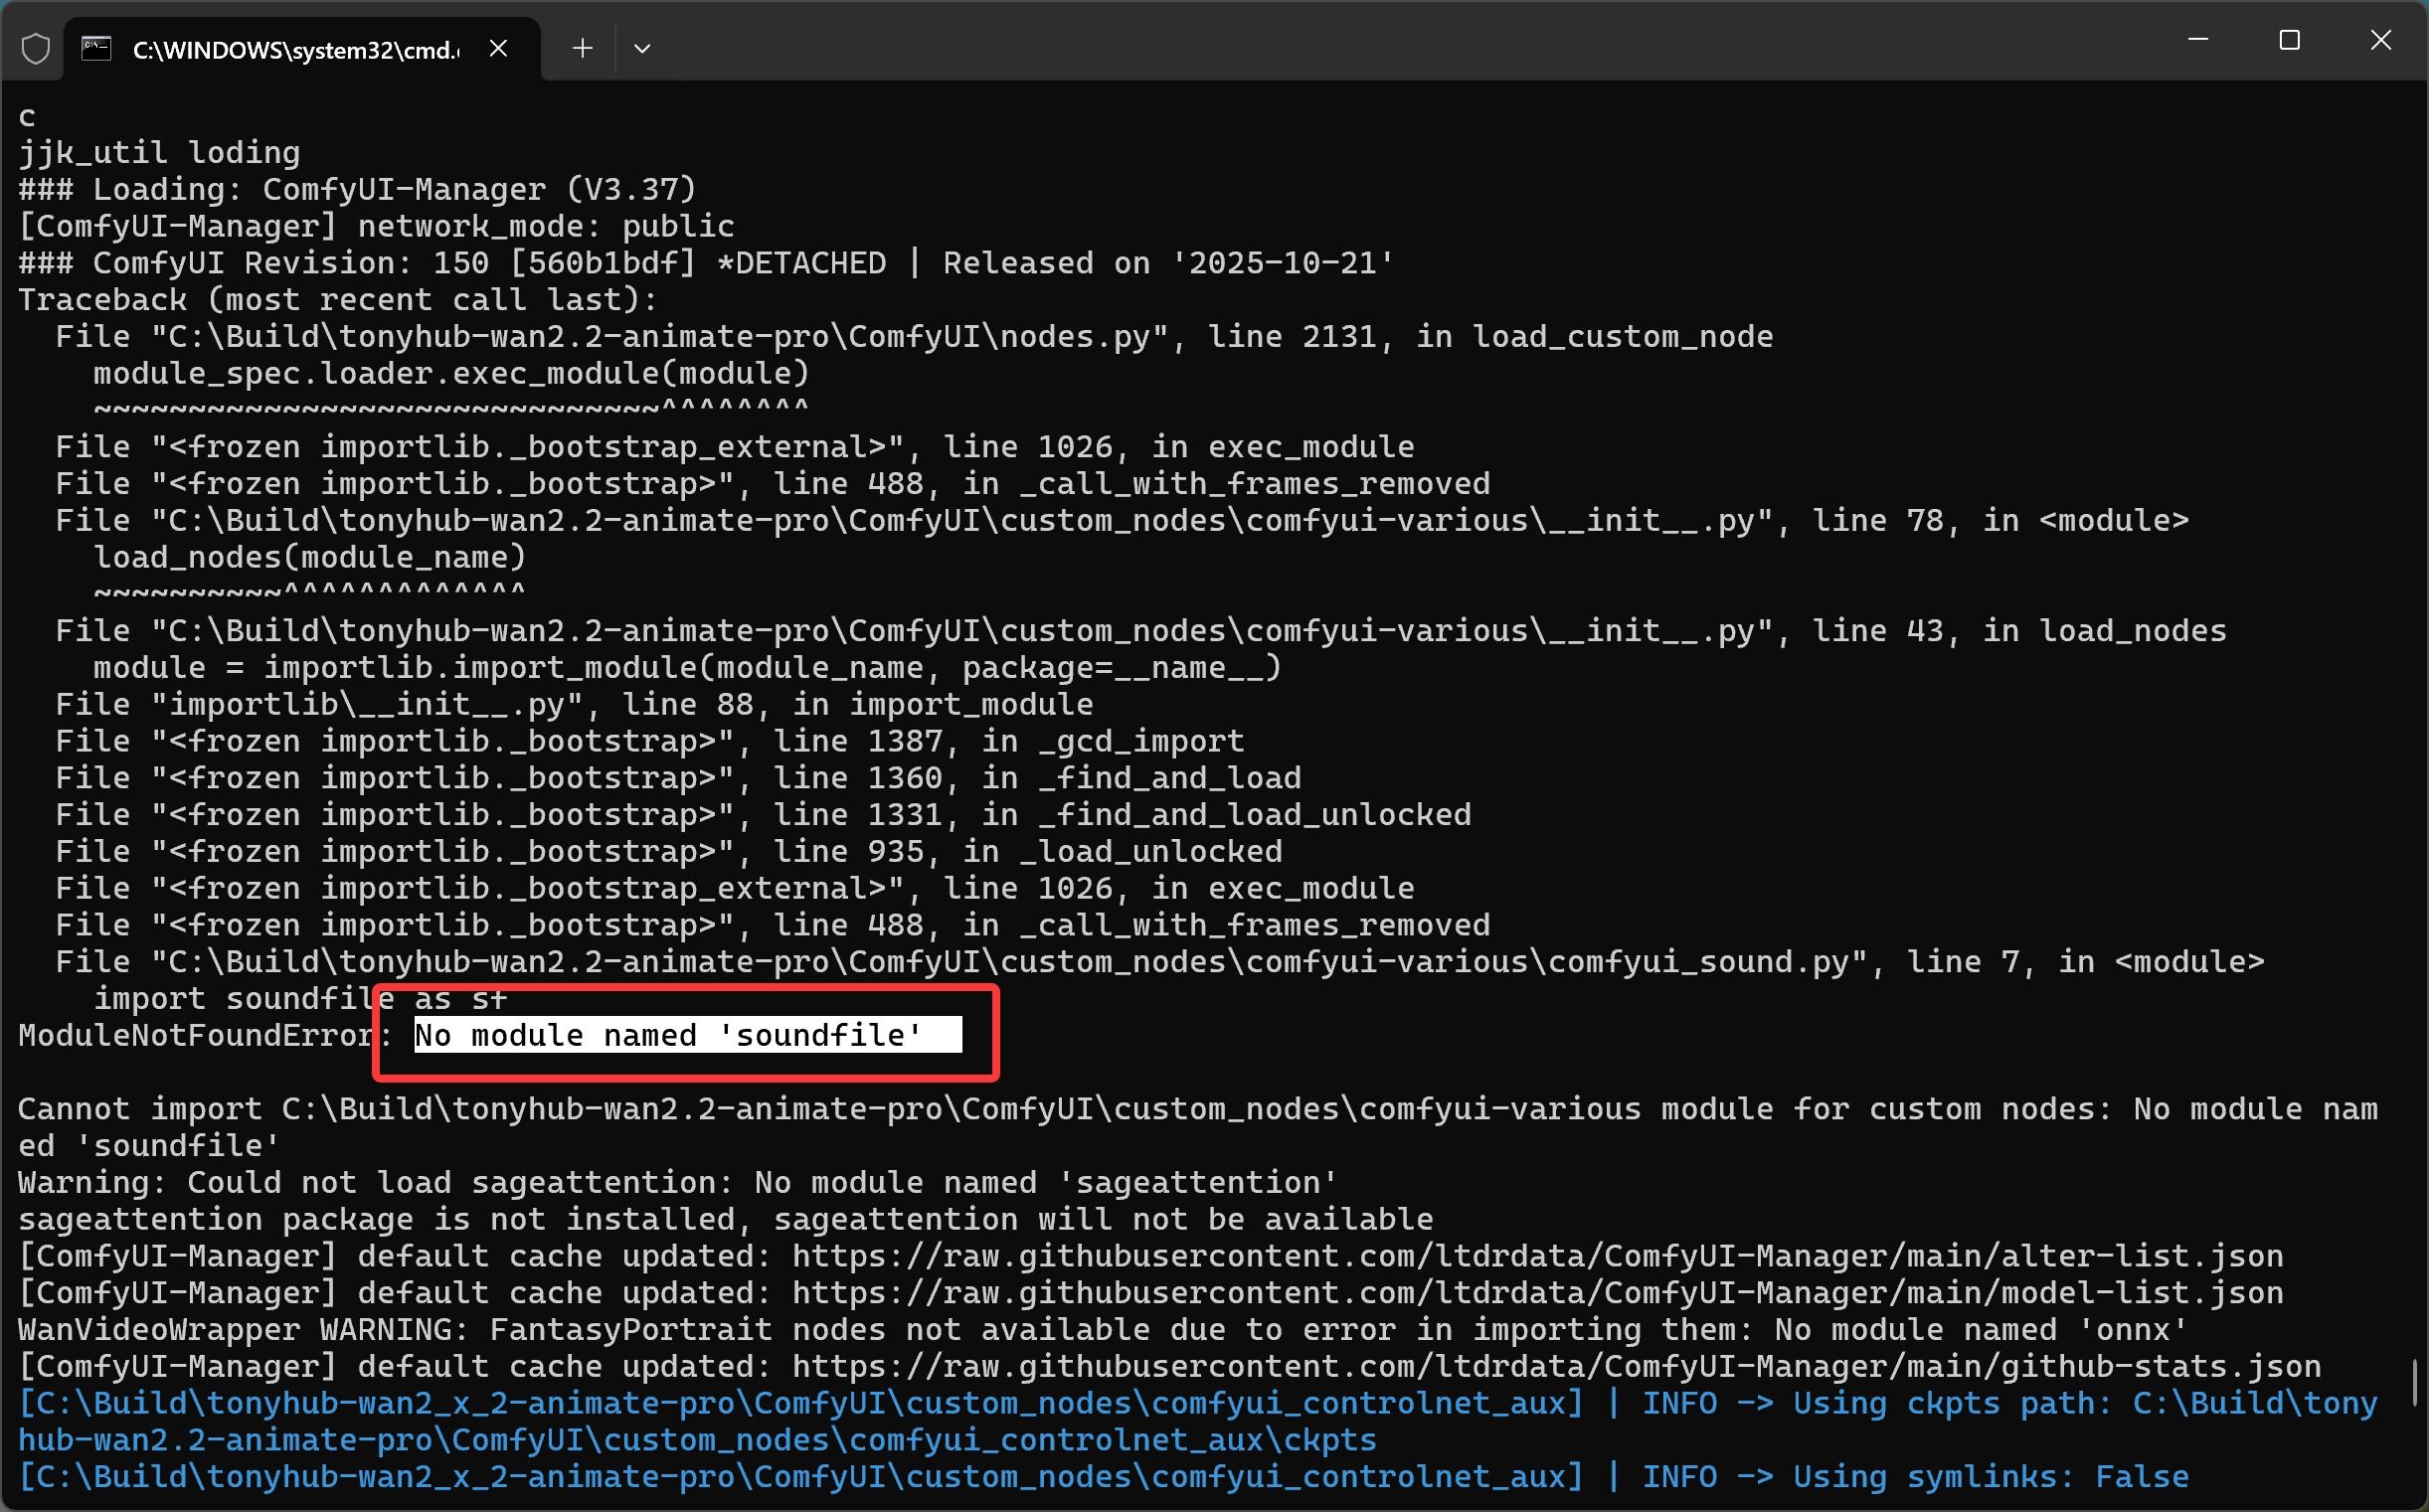The image size is (2429, 1512).
Task: Click the Traceback (most recent call last) line
Action: pyautogui.click(x=337, y=300)
